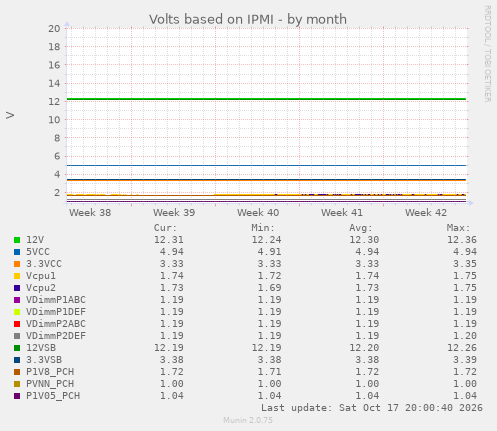
Task: Click the Week 38 axis label
Action: [x=90, y=213]
